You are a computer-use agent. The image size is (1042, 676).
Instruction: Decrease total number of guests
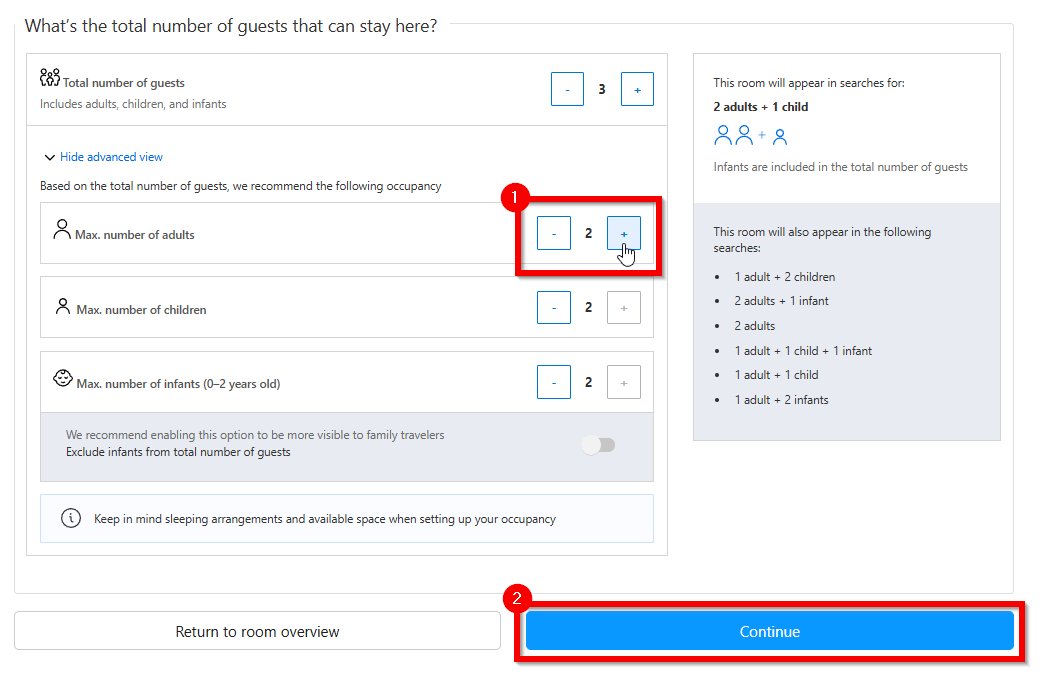[x=567, y=89]
